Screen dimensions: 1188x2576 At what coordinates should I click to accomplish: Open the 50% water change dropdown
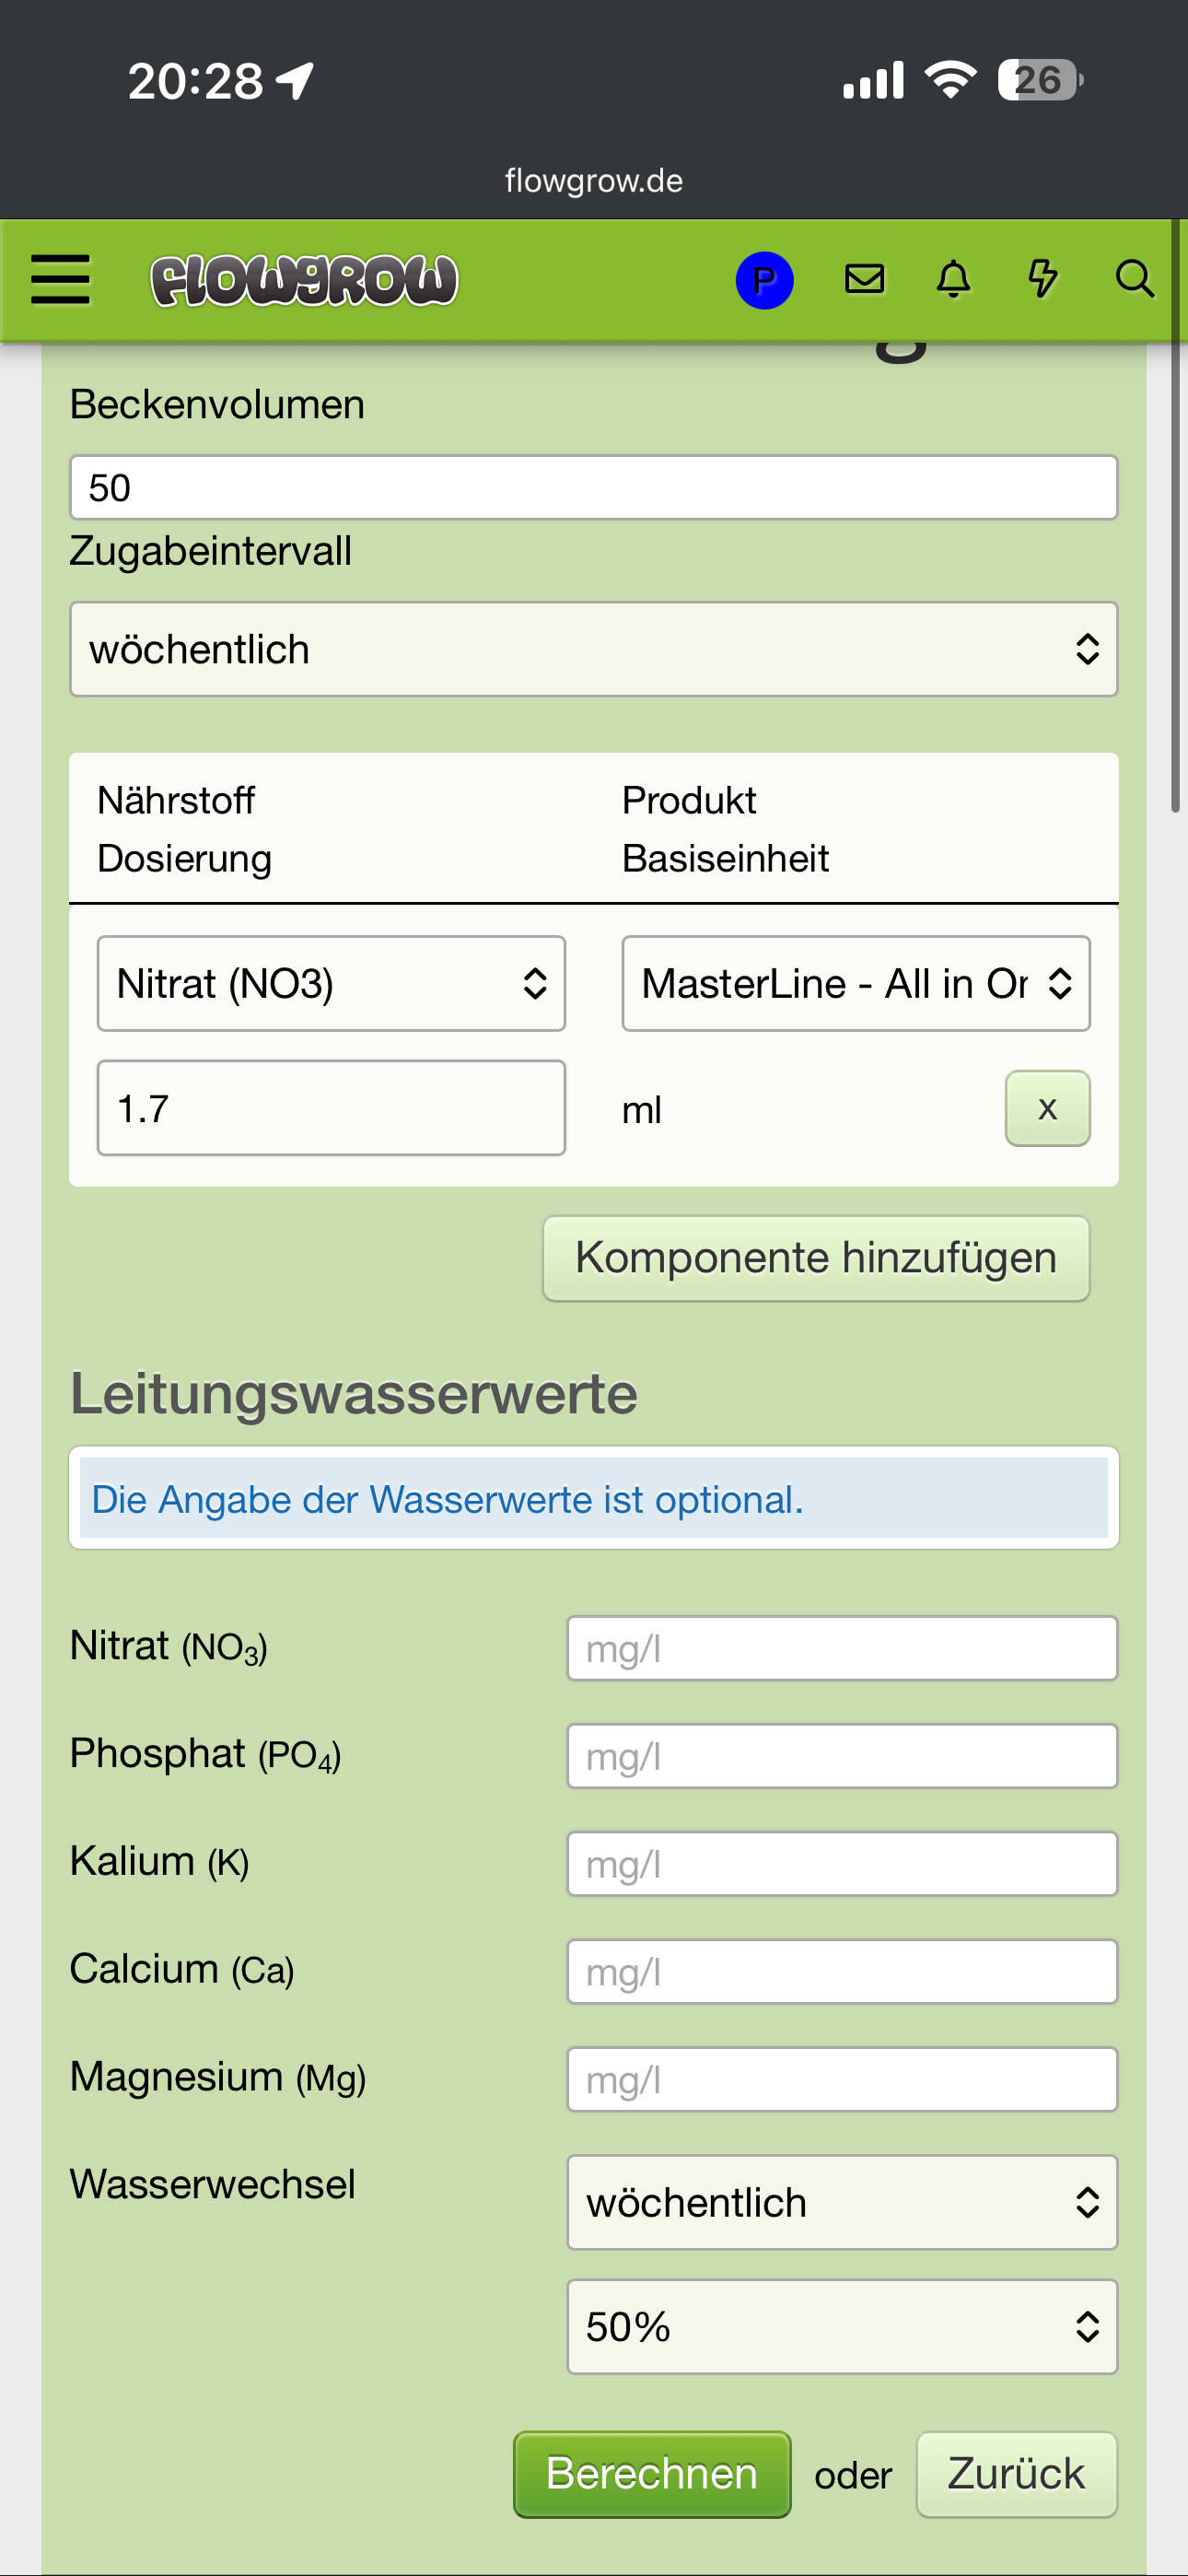pyautogui.click(x=841, y=2326)
